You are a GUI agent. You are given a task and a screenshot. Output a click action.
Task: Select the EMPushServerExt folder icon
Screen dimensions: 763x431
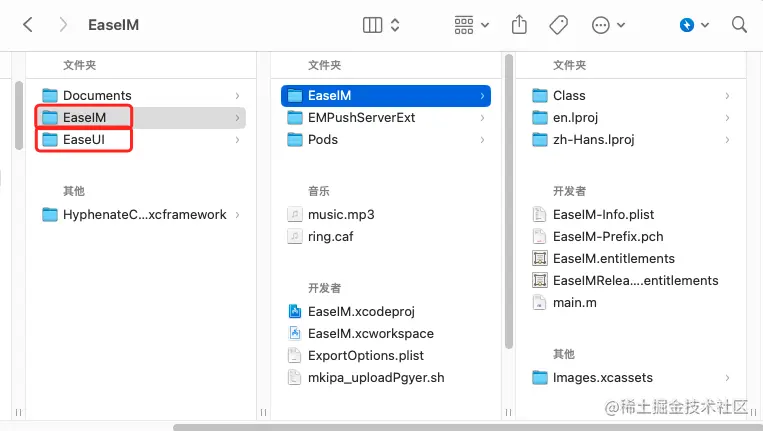[295, 117]
